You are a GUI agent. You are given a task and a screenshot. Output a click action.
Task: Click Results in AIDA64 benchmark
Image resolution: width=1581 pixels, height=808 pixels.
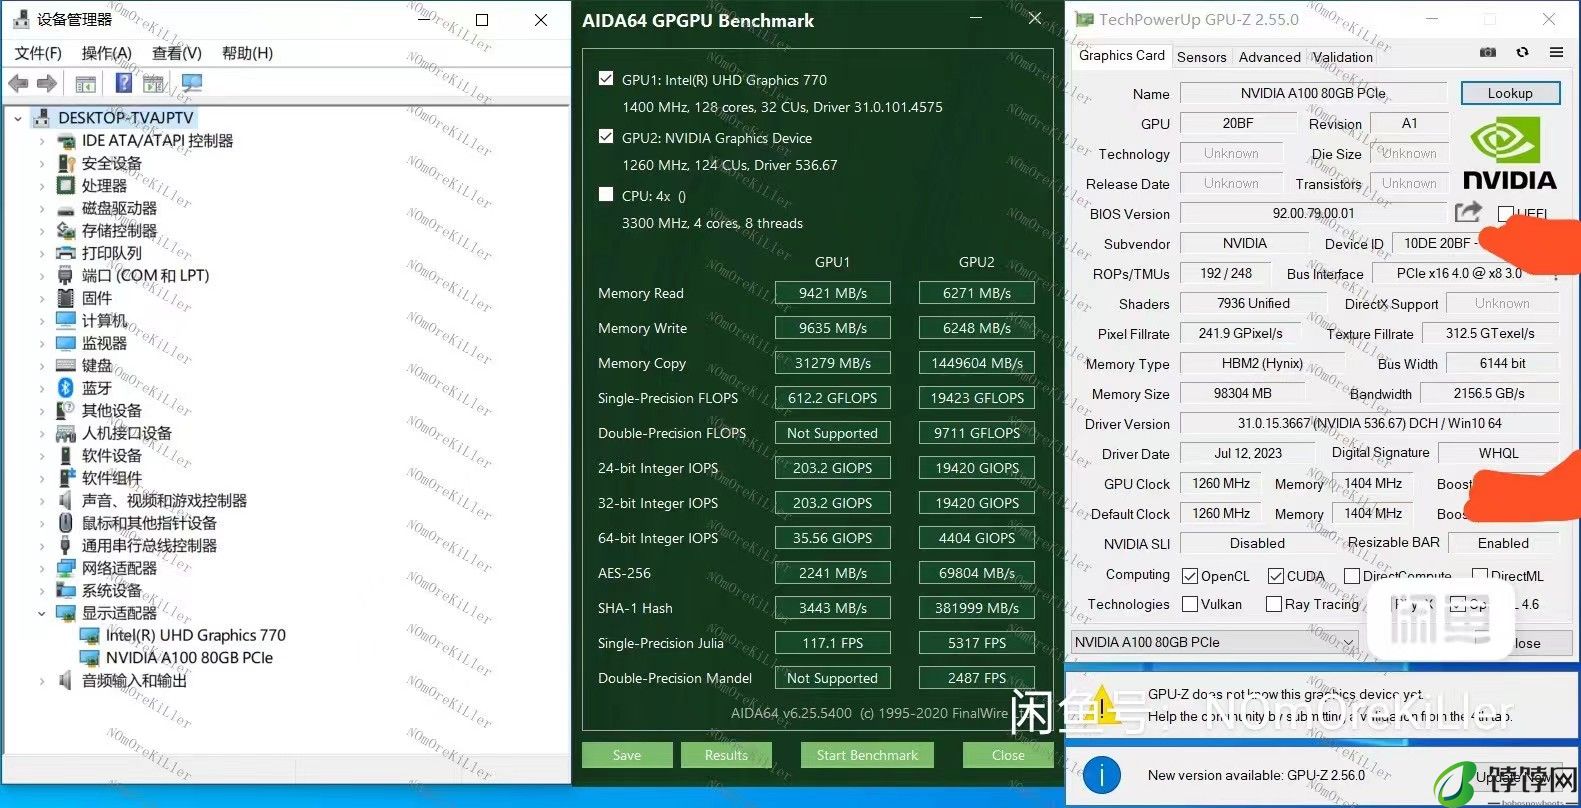coord(726,755)
